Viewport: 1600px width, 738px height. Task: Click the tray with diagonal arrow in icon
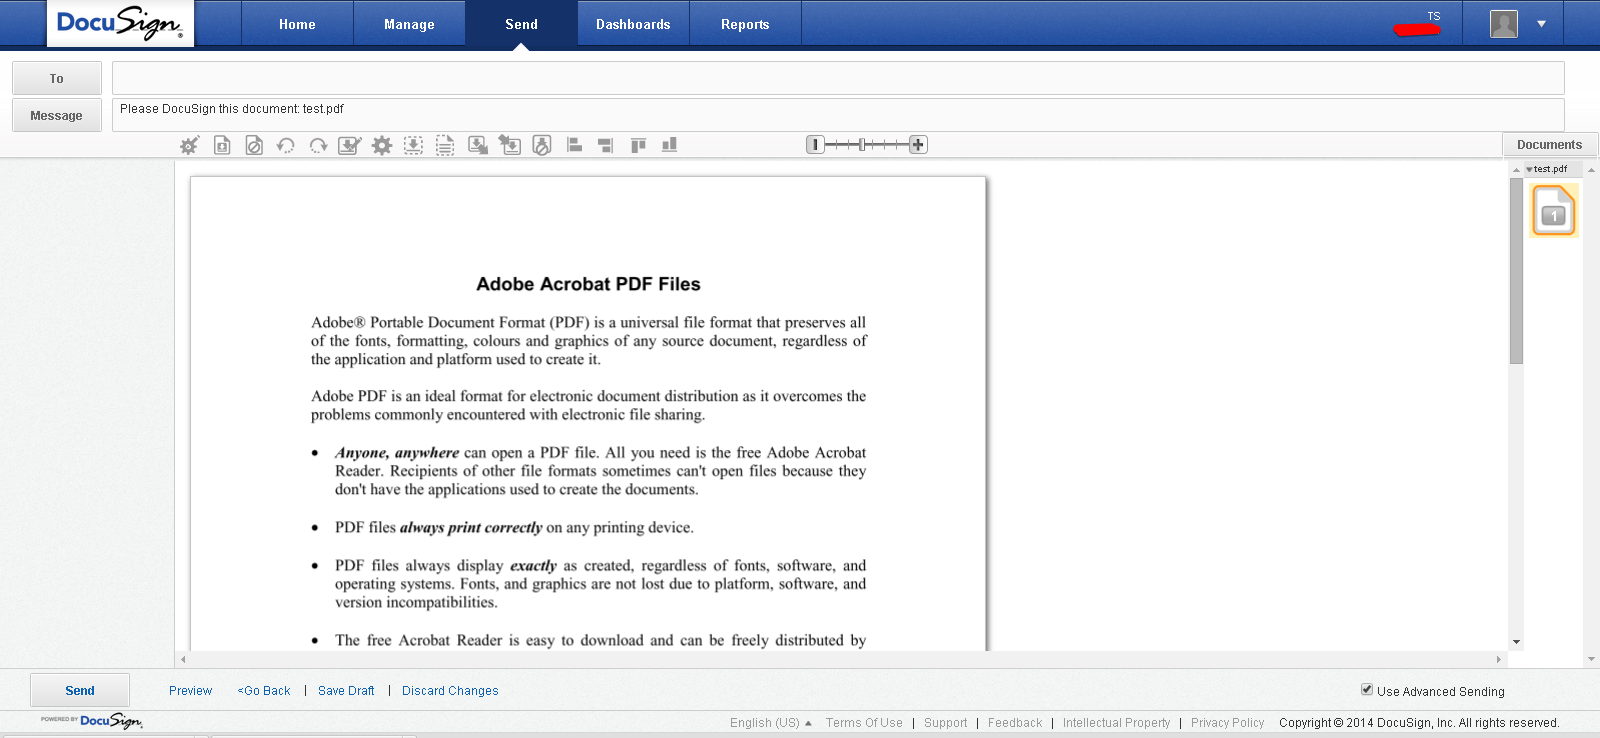[510, 145]
